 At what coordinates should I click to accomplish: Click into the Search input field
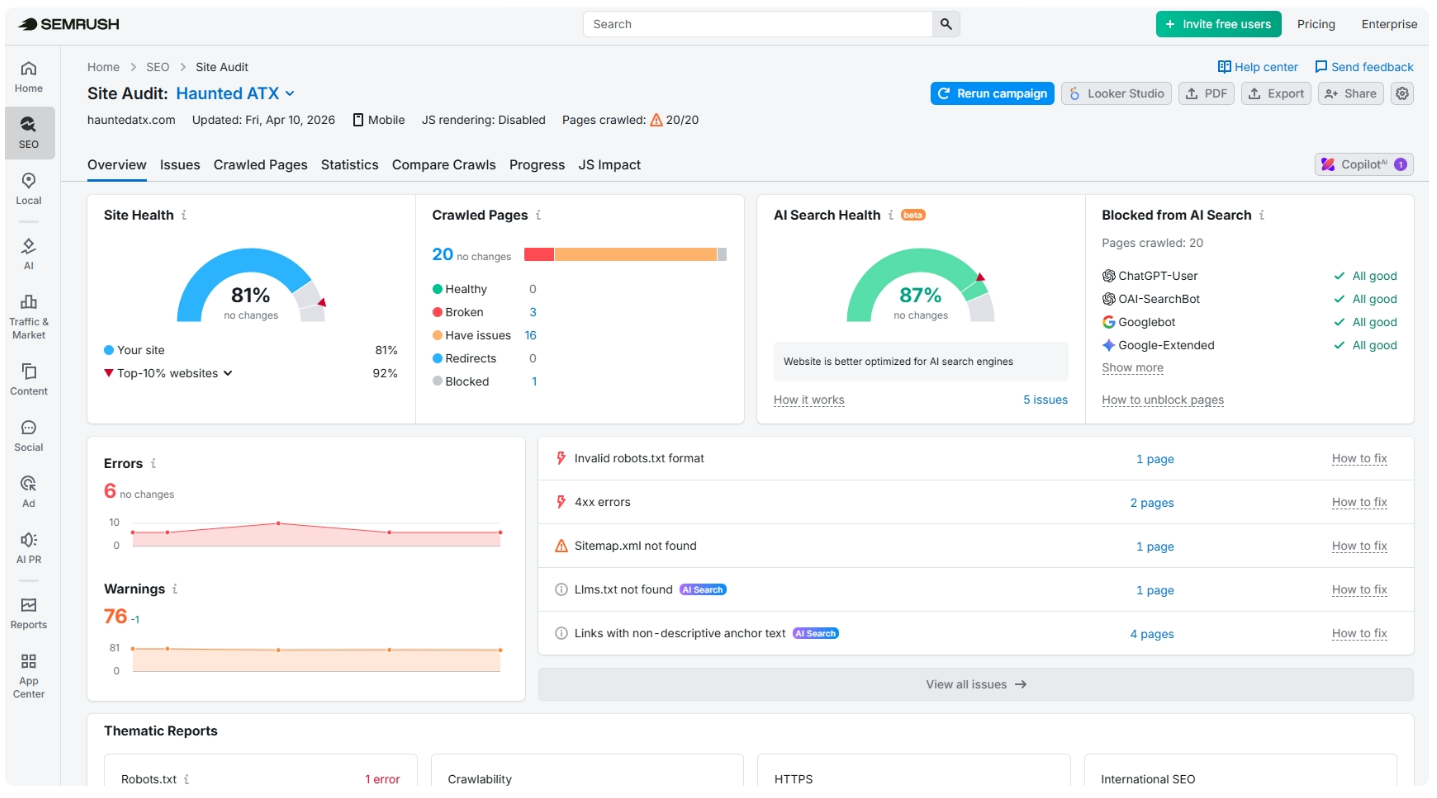[758, 24]
